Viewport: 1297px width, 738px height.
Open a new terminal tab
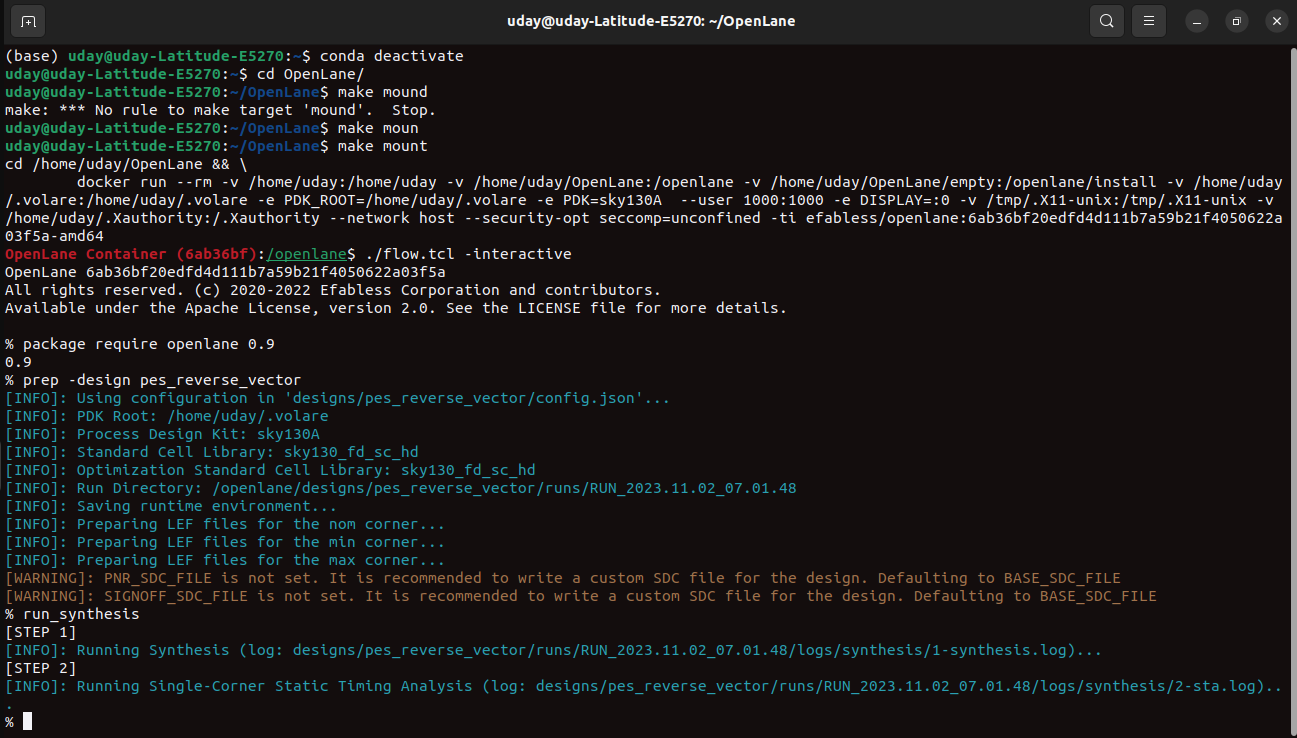coord(26,20)
